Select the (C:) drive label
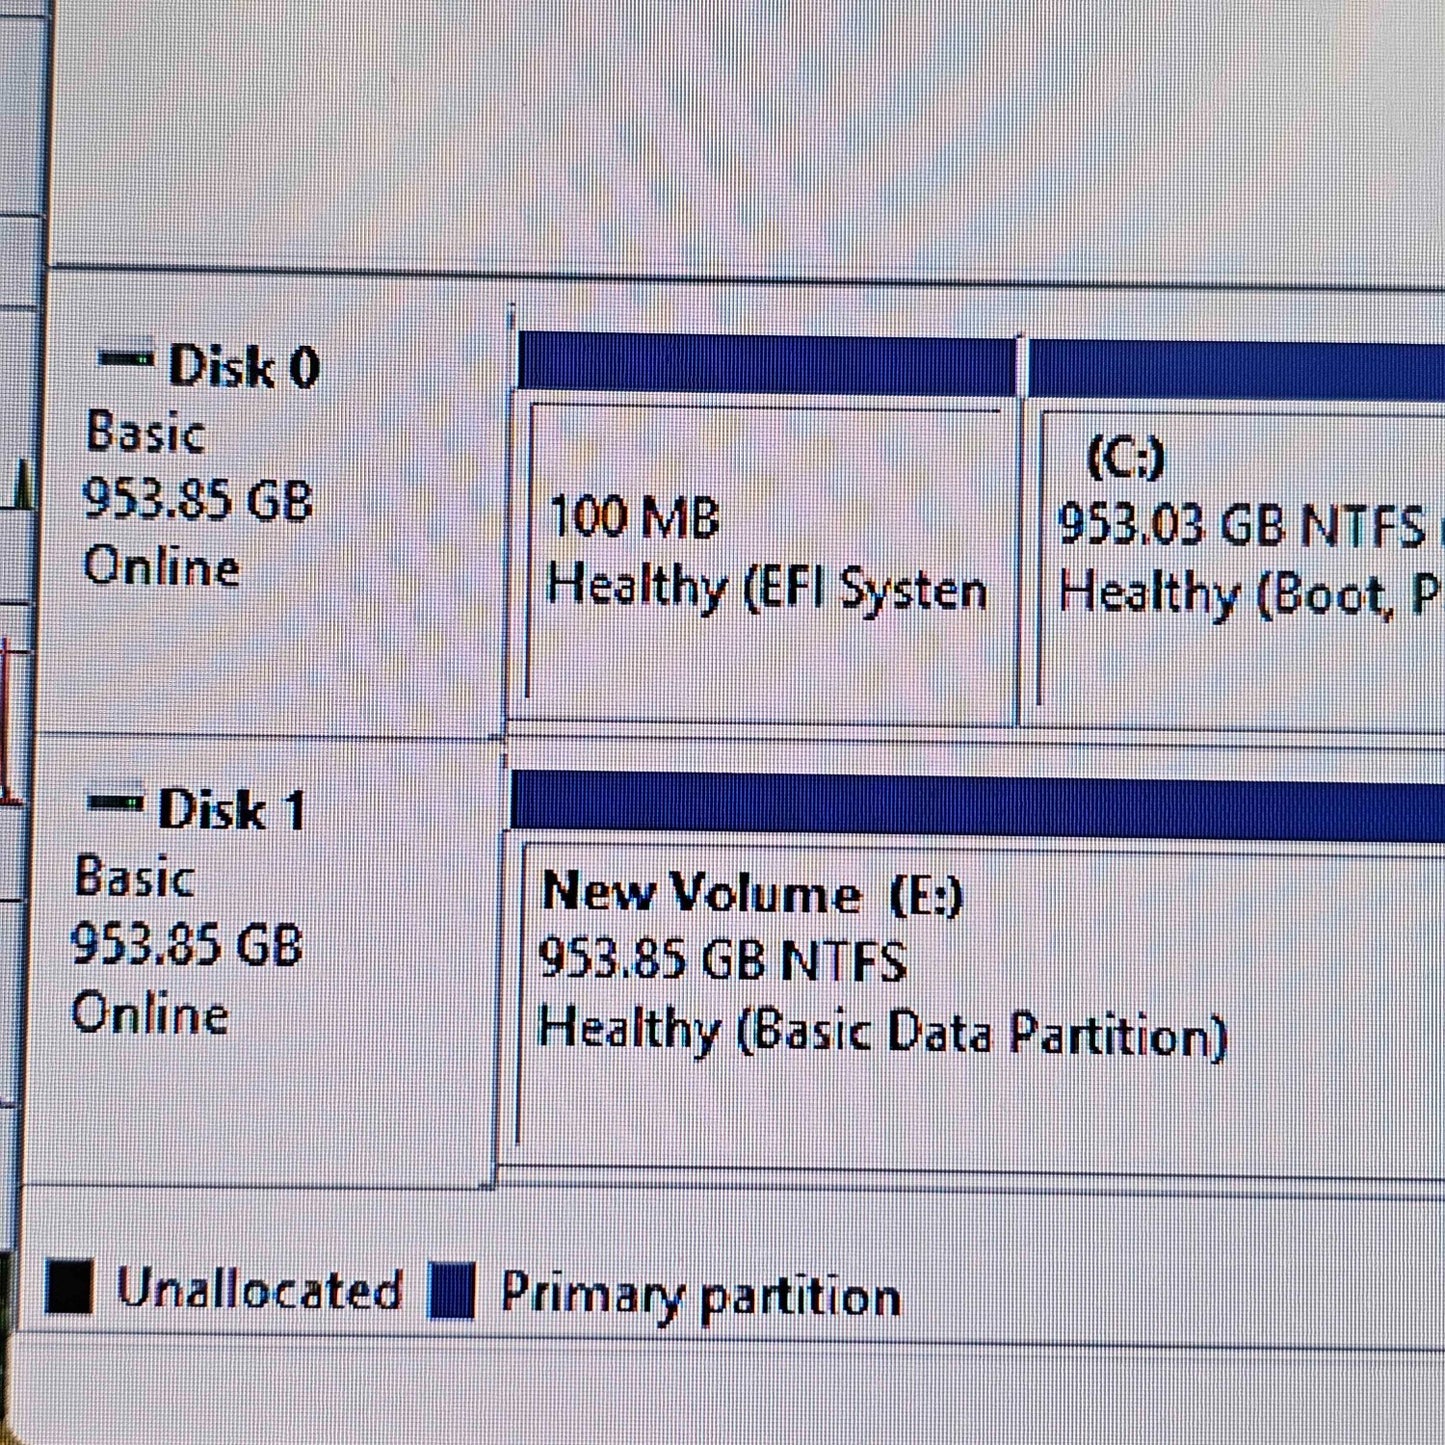Viewport: 1445px width, 1445px height. pyautogui.click(x=1126, y=458)
